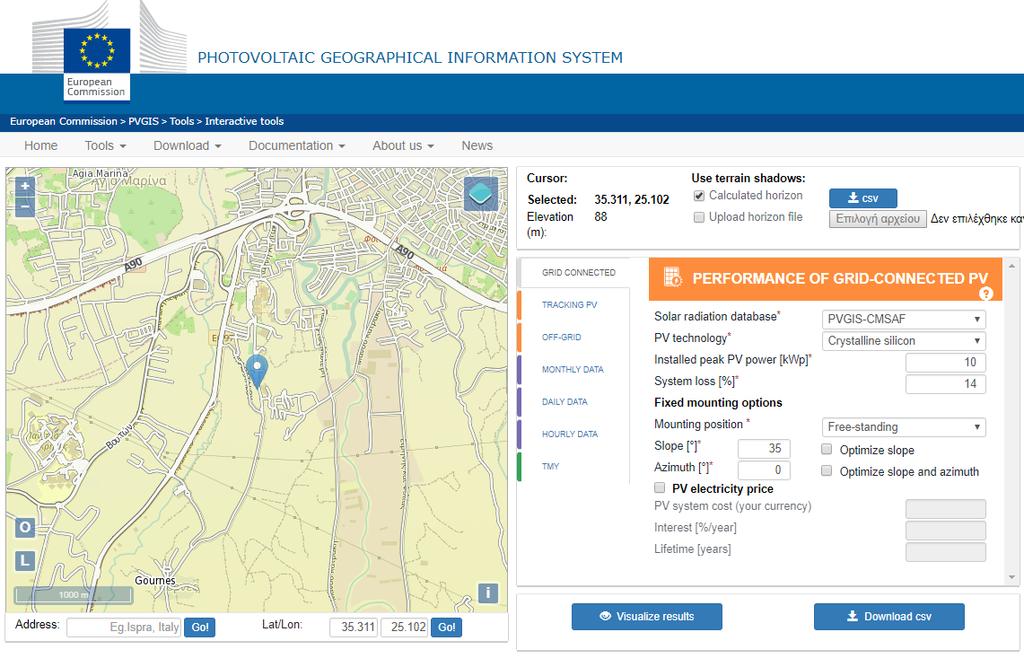
Task: Click the longitude input field
Action: pyautogui.click(x=404, y=627)
